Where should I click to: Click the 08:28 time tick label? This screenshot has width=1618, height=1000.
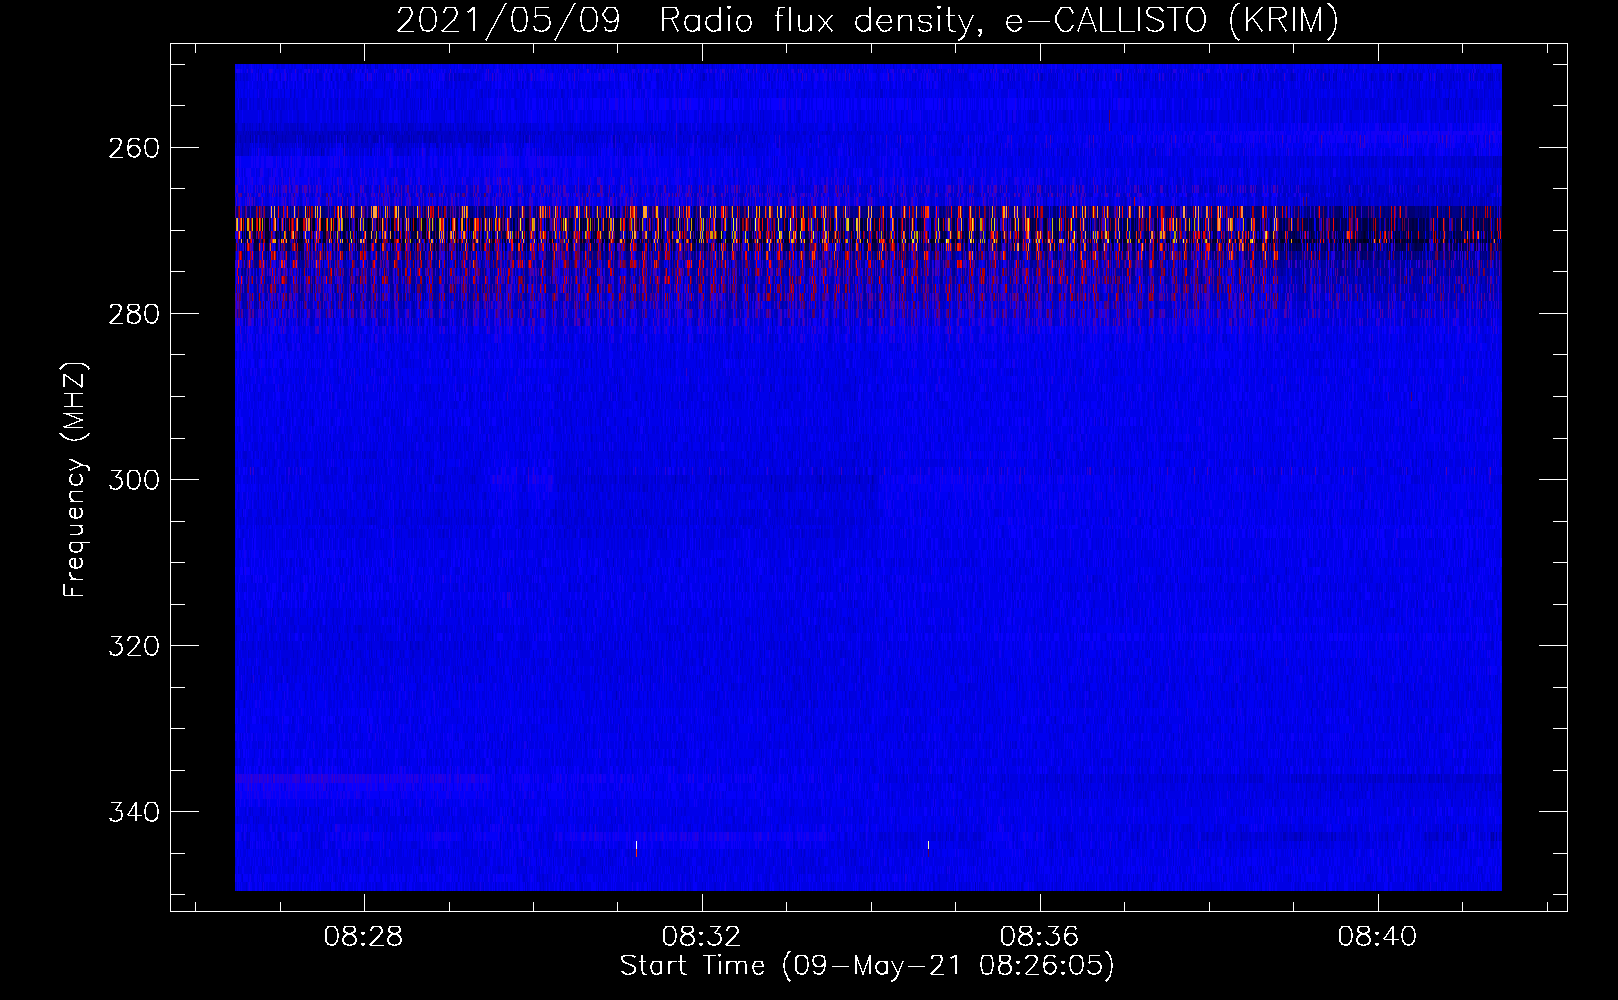(x=364, y=937)
